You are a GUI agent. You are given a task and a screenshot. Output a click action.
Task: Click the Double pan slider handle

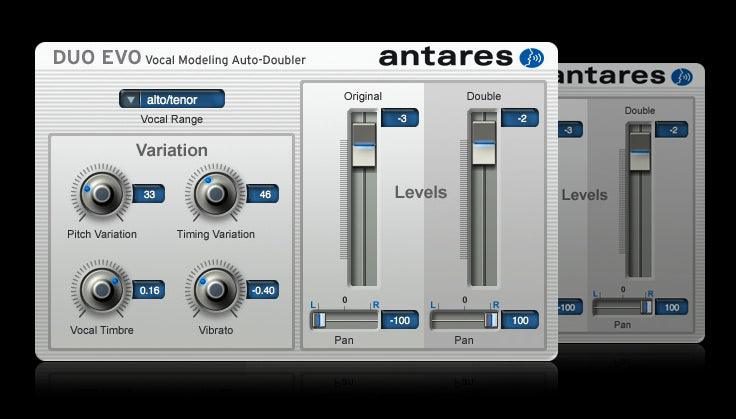click(x=491, y=320)
